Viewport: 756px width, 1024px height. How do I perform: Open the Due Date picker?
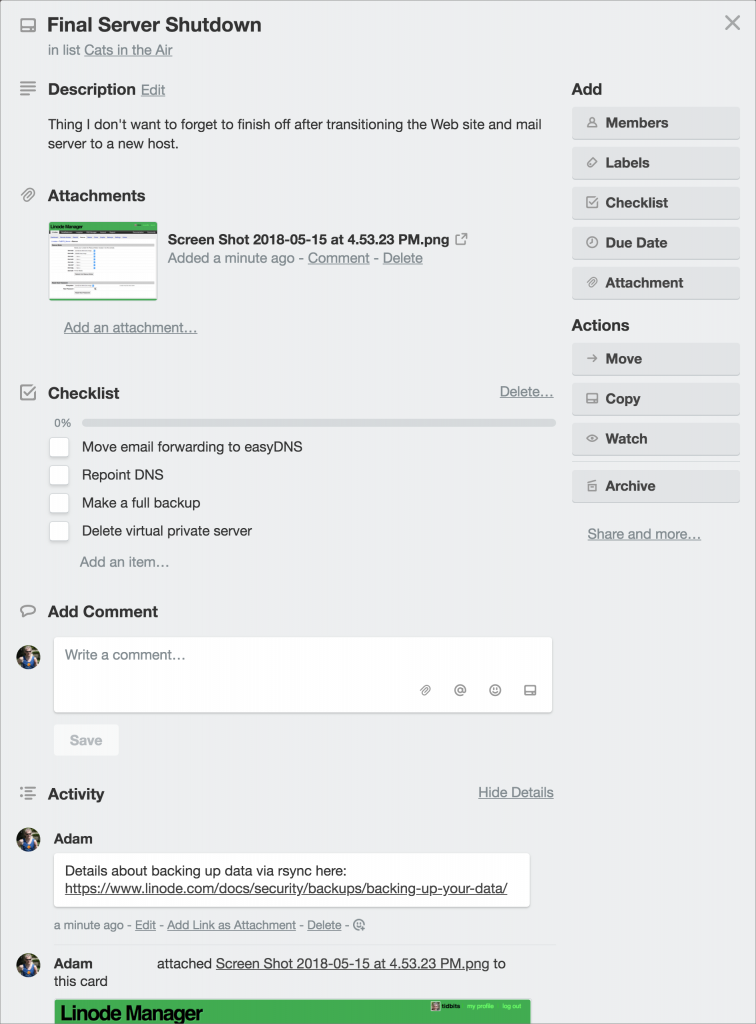coord(655,243)
